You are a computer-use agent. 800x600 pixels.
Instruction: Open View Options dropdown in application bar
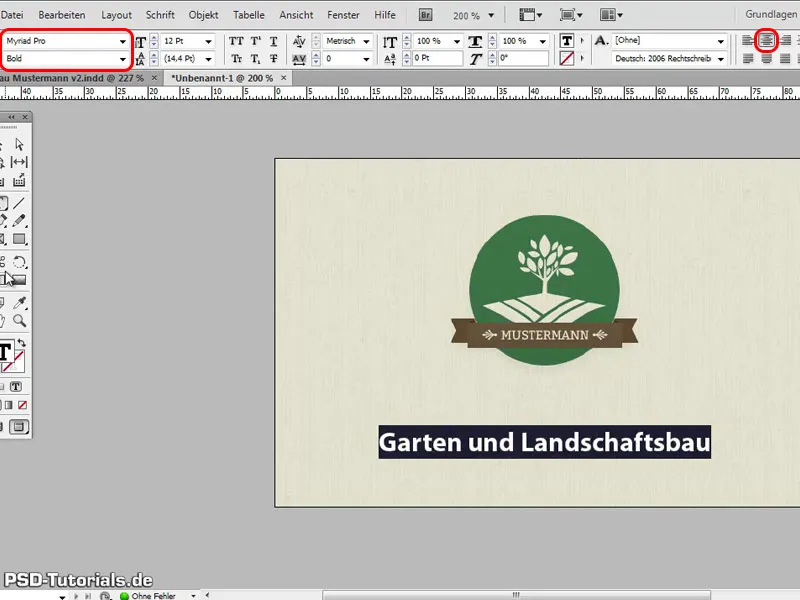click(531, 15)
